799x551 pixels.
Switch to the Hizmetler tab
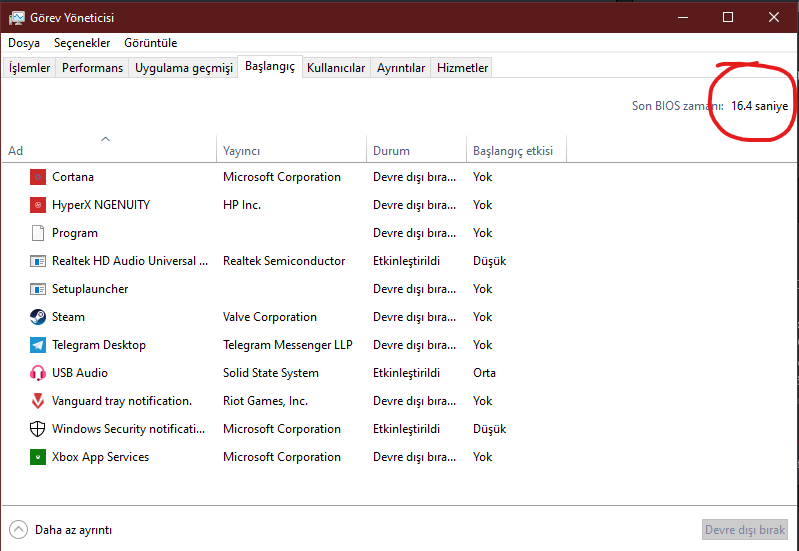point(462,68)
